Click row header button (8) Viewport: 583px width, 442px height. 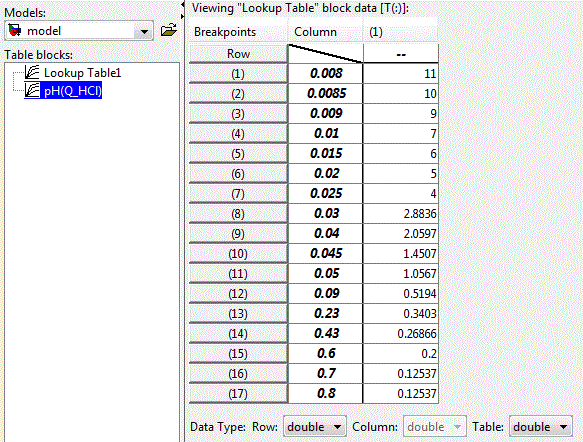(238, 213)
